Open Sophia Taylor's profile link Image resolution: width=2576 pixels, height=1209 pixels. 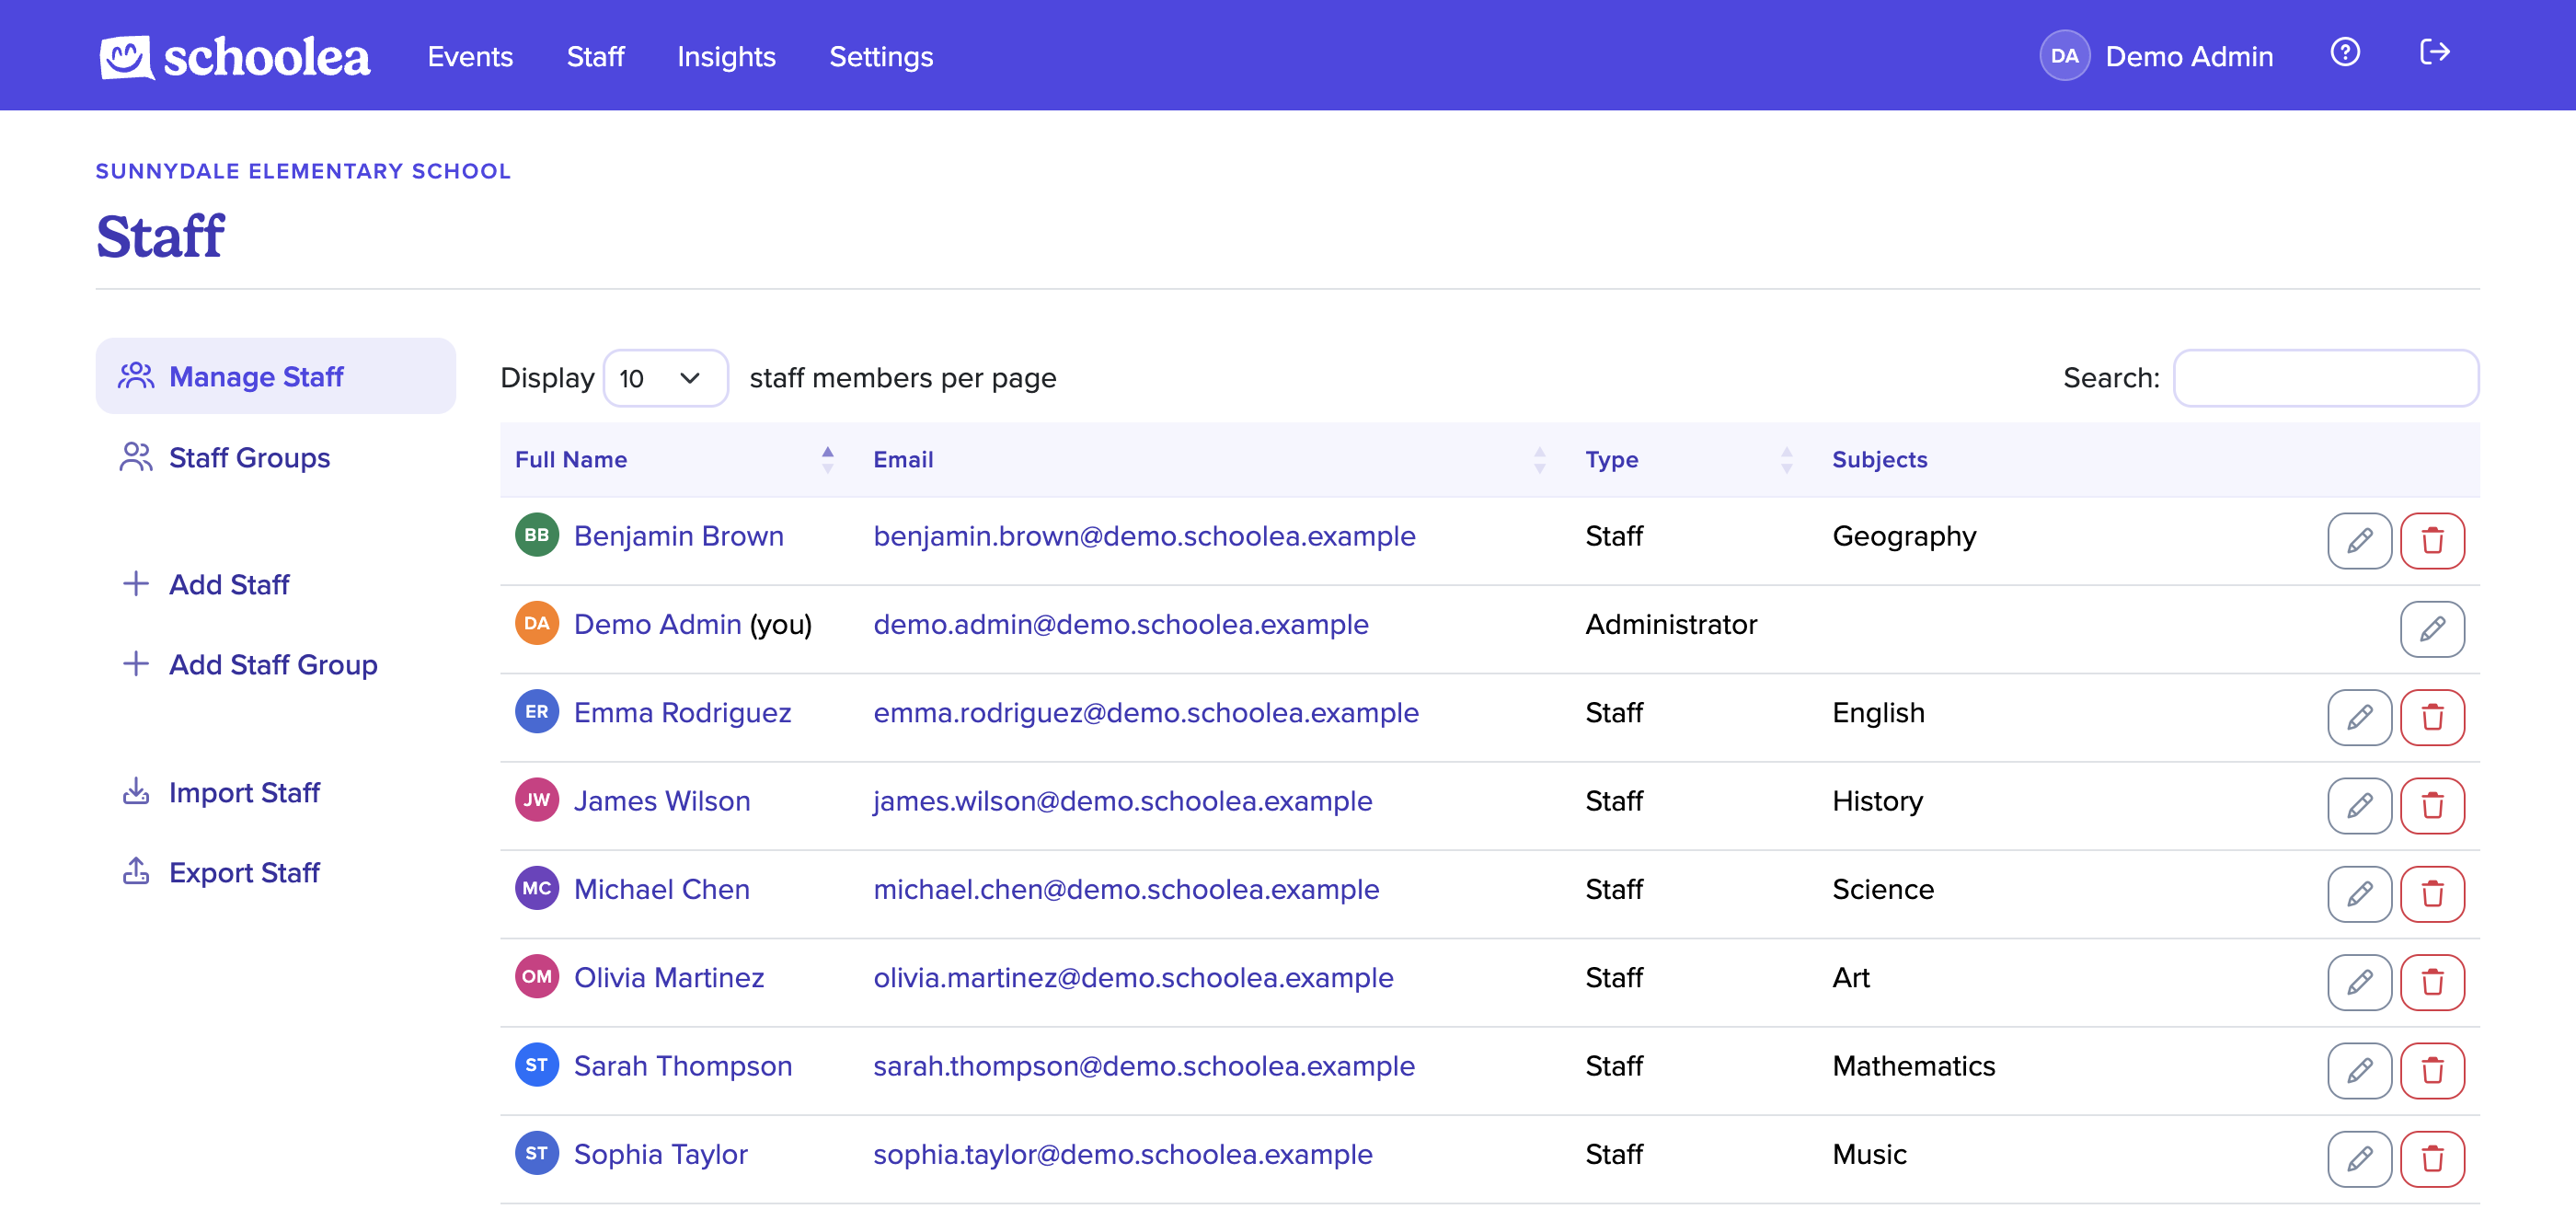point(661,1154)
